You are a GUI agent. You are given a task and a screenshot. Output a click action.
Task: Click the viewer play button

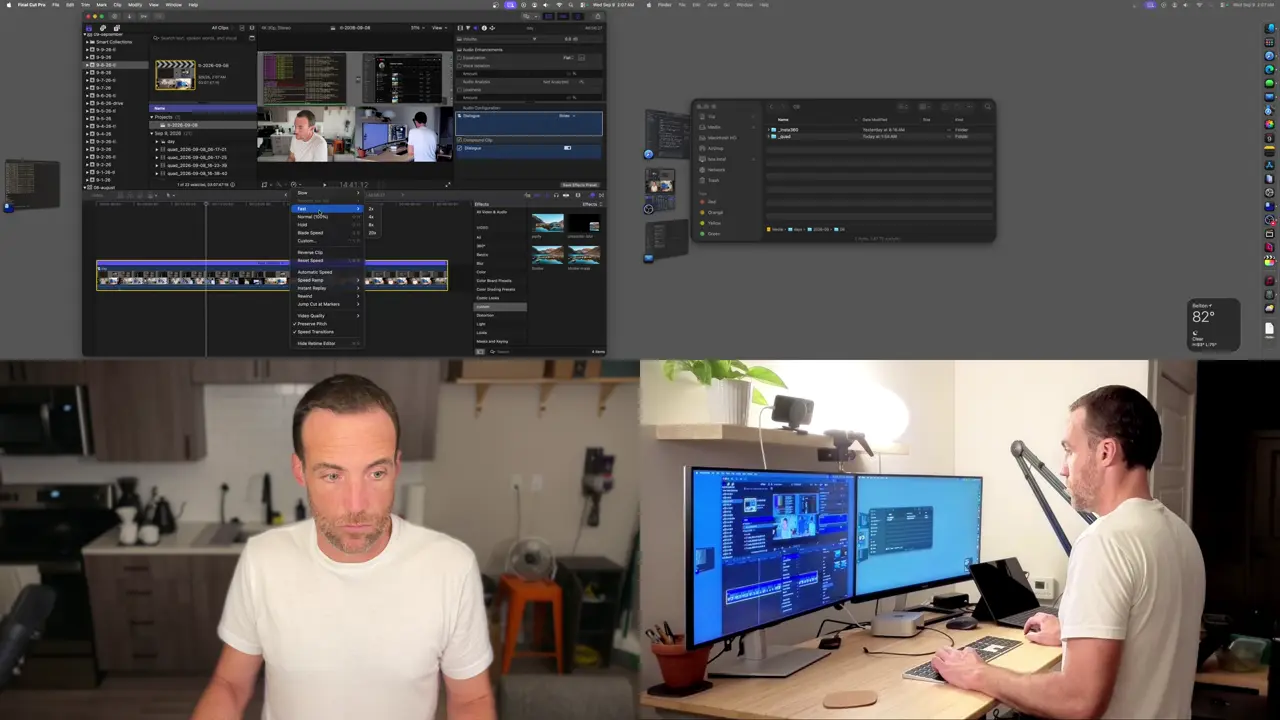pos(324,184)
